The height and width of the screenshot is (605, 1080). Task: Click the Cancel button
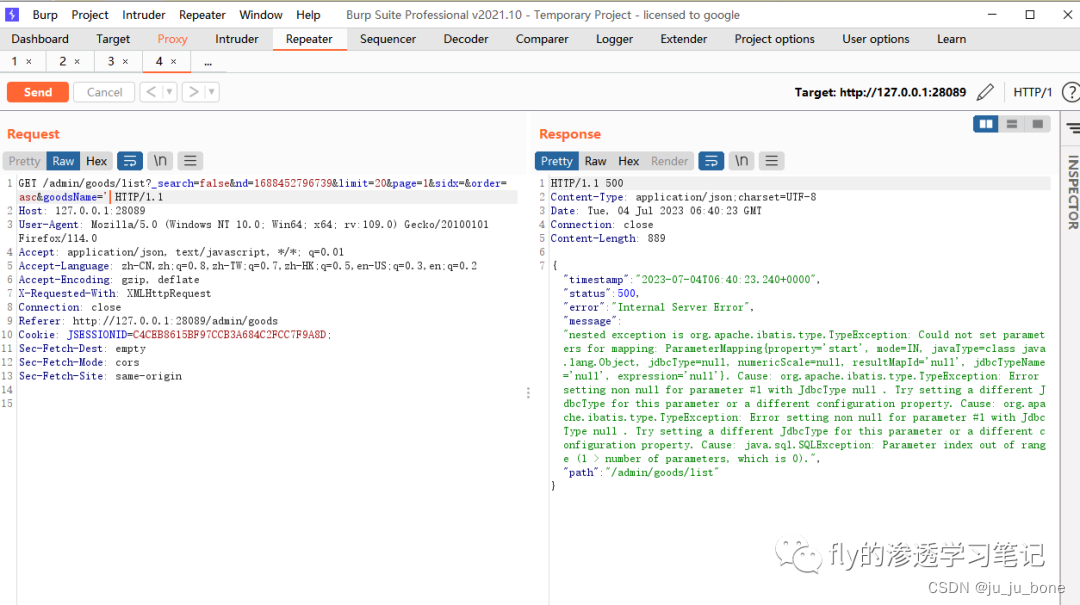point(104,92)
